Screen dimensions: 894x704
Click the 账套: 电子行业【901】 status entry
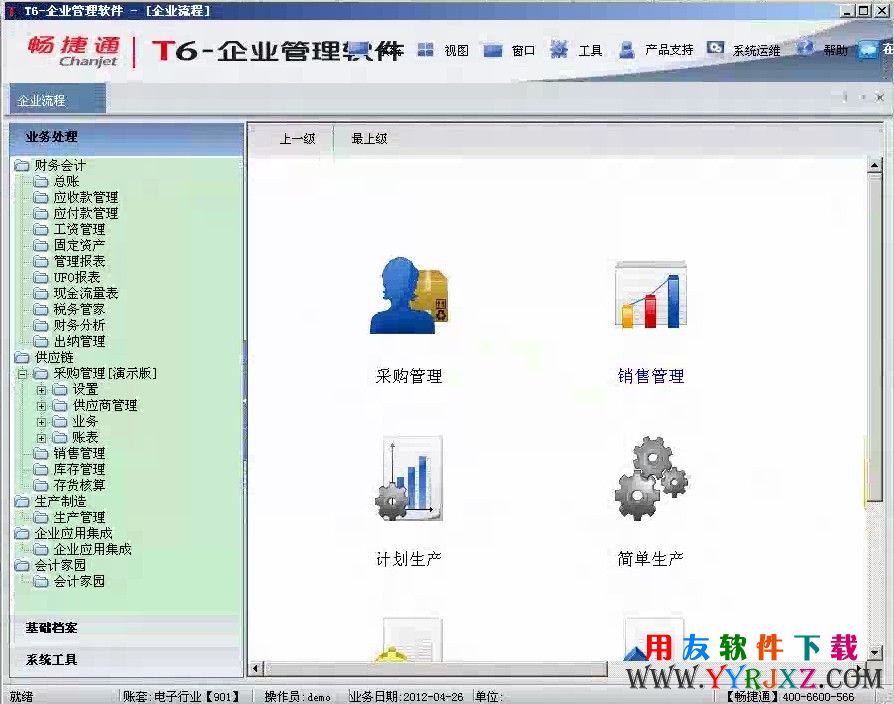[181, 697]
